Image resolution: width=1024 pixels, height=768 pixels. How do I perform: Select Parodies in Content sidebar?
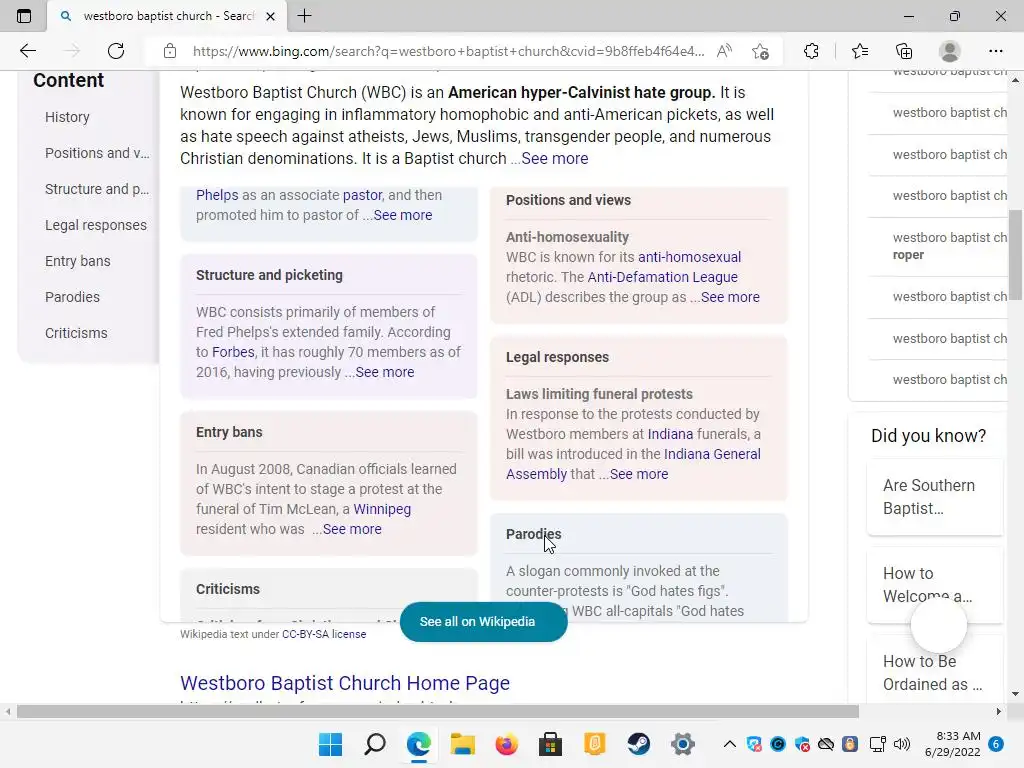[x=72, y=296]
